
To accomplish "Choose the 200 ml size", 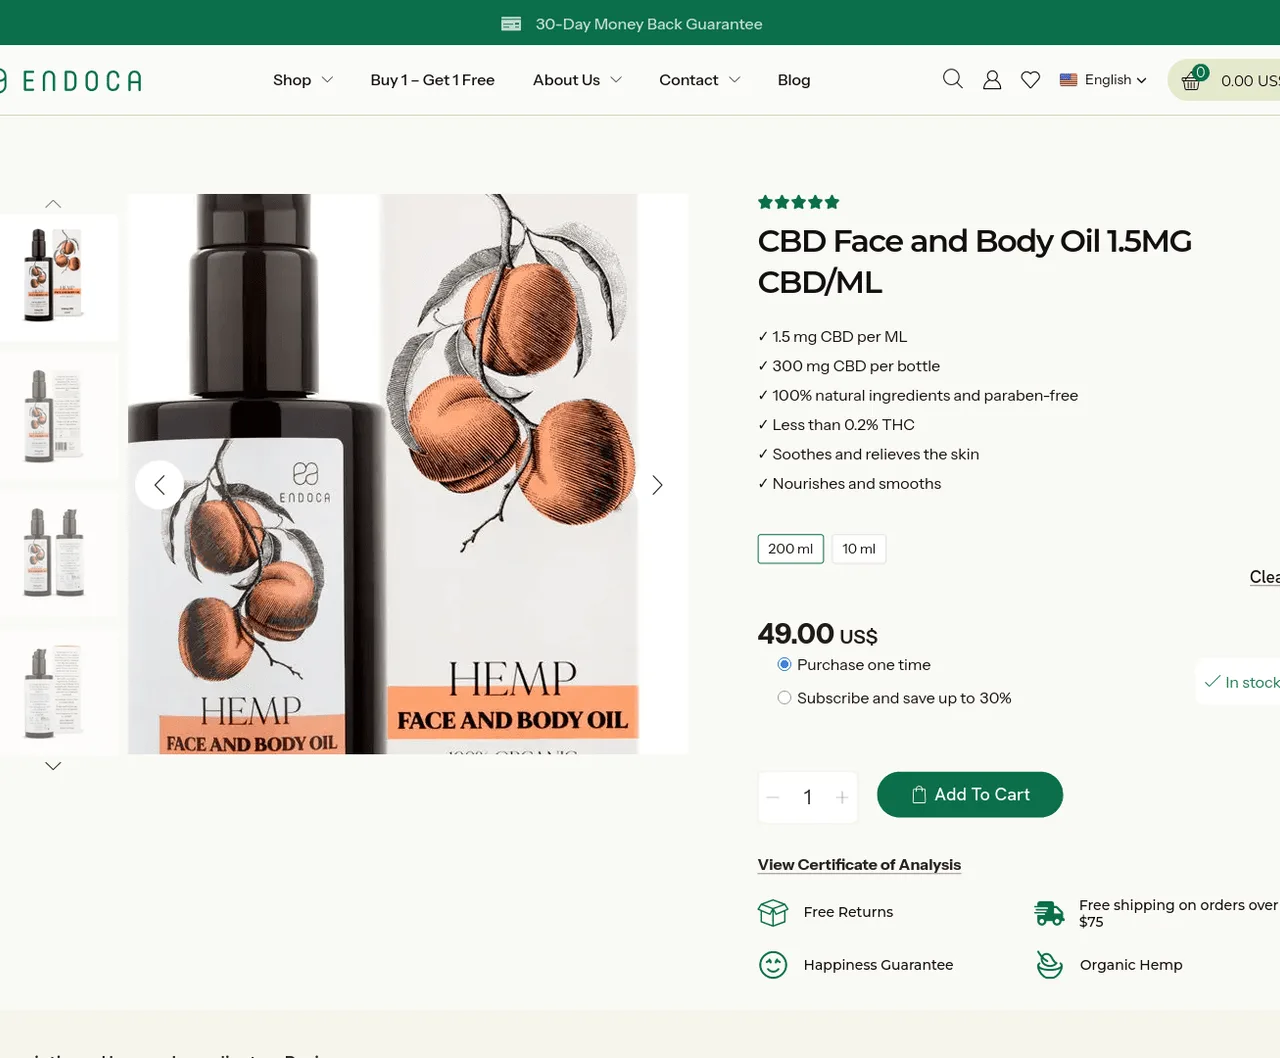I will (x=790, y=549).
